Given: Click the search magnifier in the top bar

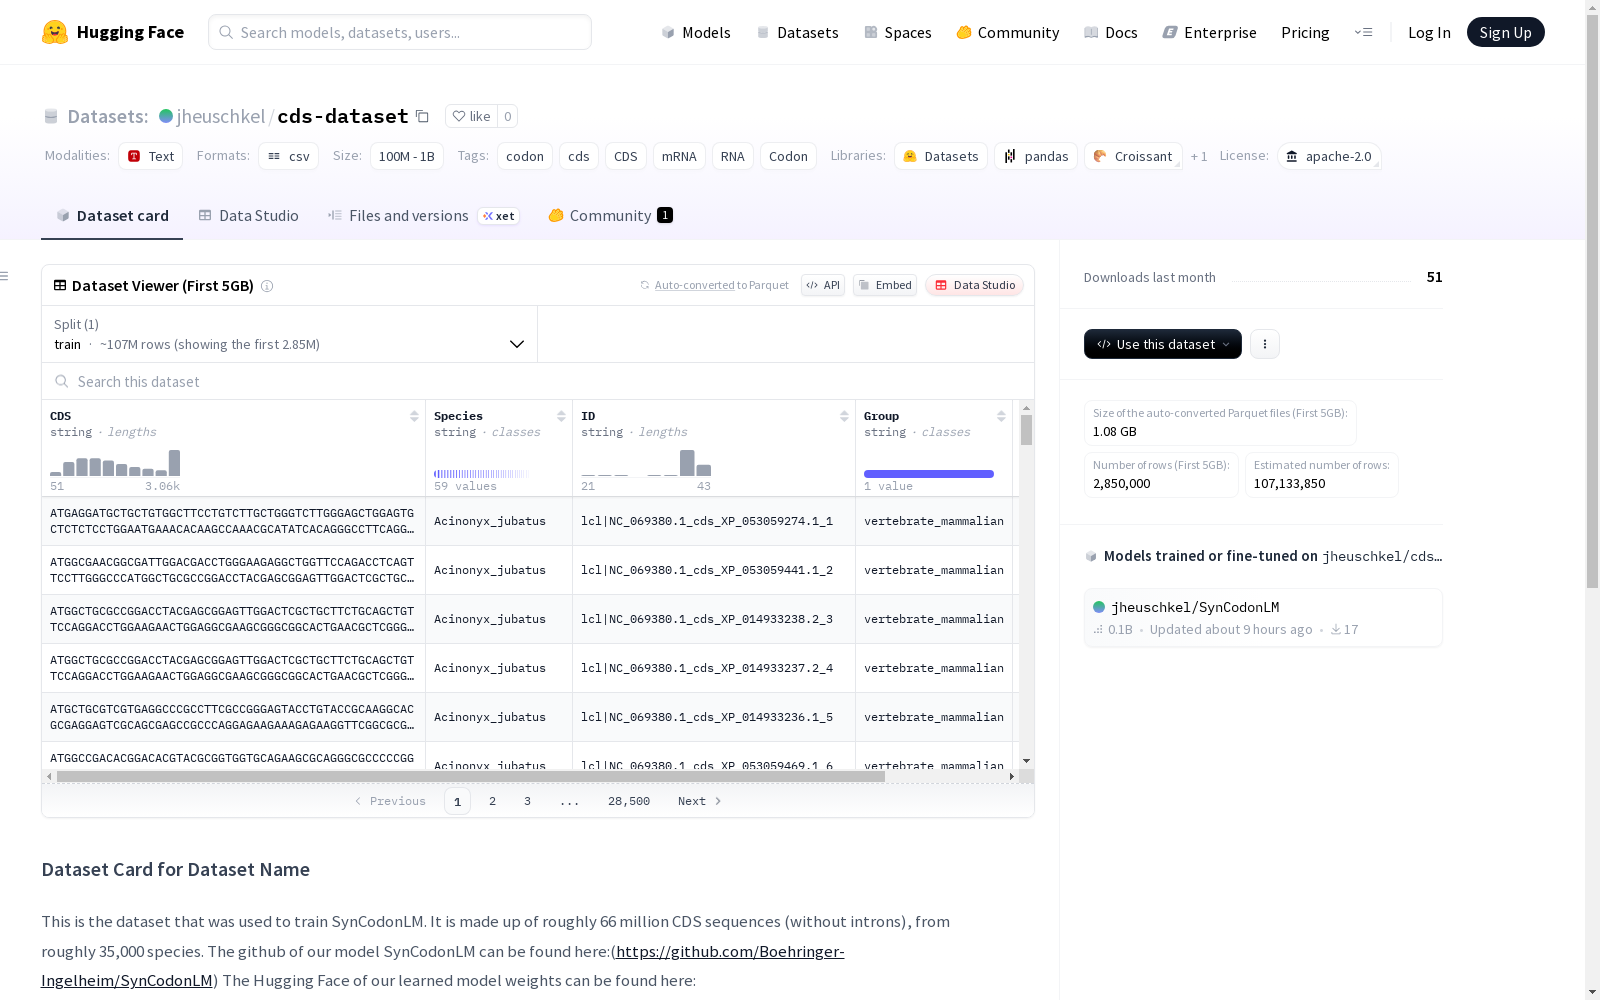Looking at the screenshot, I should click(x=226, y=32).
